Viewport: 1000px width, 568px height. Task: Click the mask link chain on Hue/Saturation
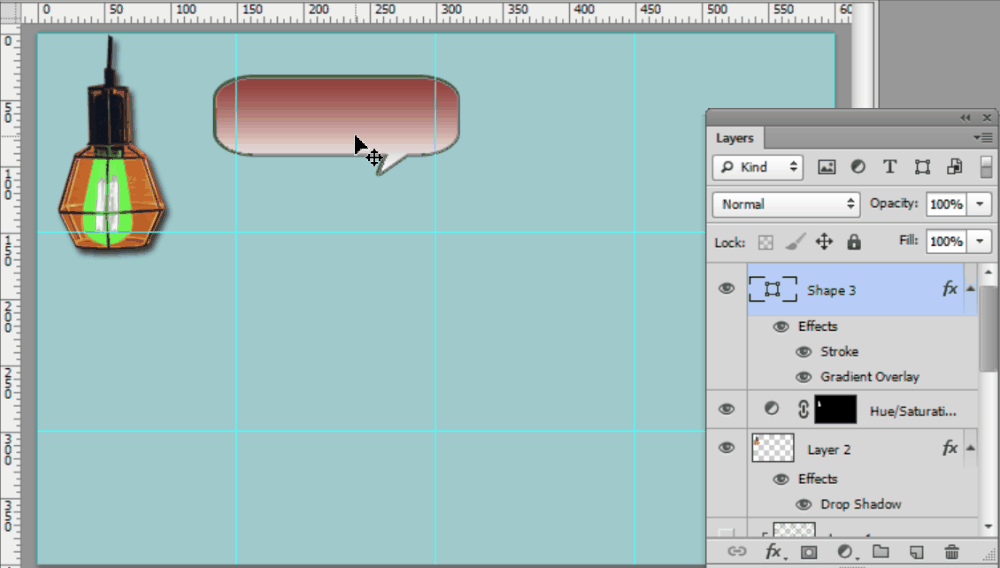(x=803, y=409)
